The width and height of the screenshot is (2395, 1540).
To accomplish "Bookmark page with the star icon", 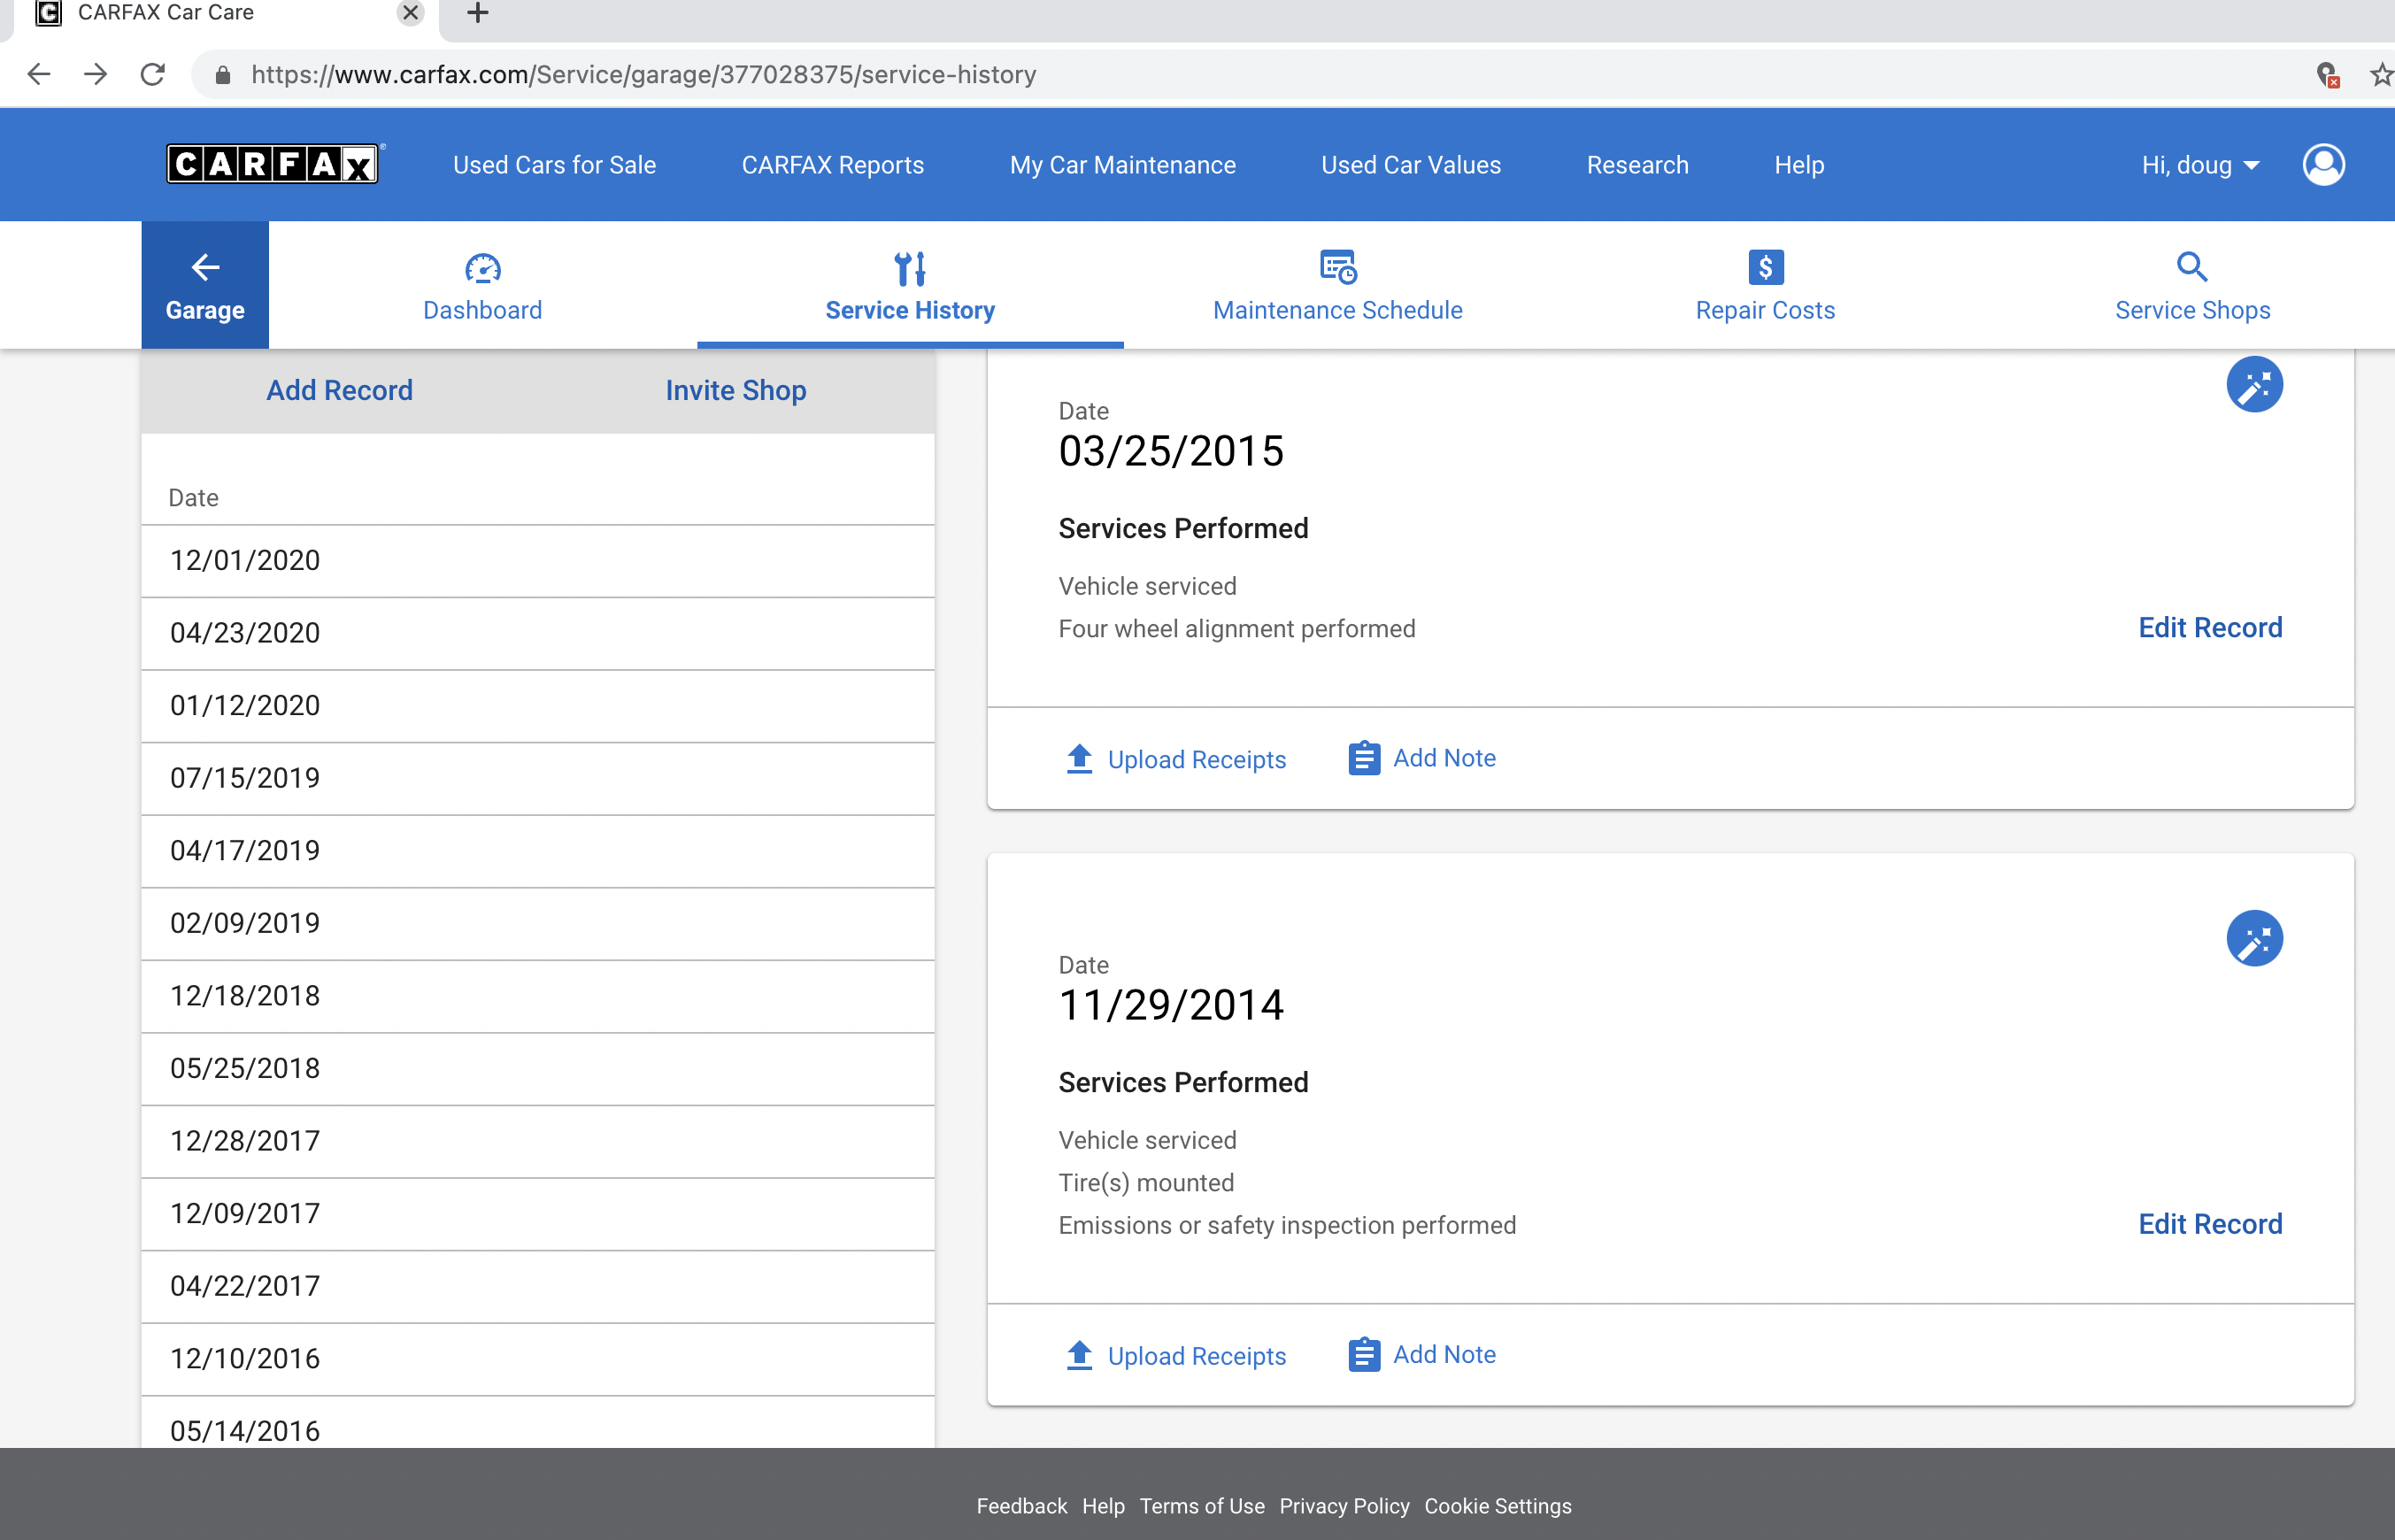I will tap(2381, 74).
